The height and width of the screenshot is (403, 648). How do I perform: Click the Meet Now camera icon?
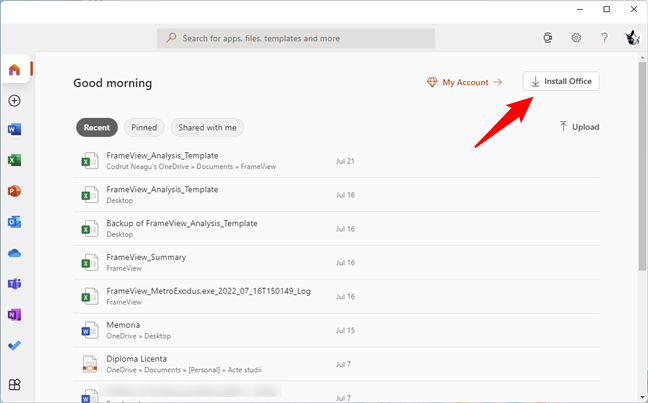[548, 38]
